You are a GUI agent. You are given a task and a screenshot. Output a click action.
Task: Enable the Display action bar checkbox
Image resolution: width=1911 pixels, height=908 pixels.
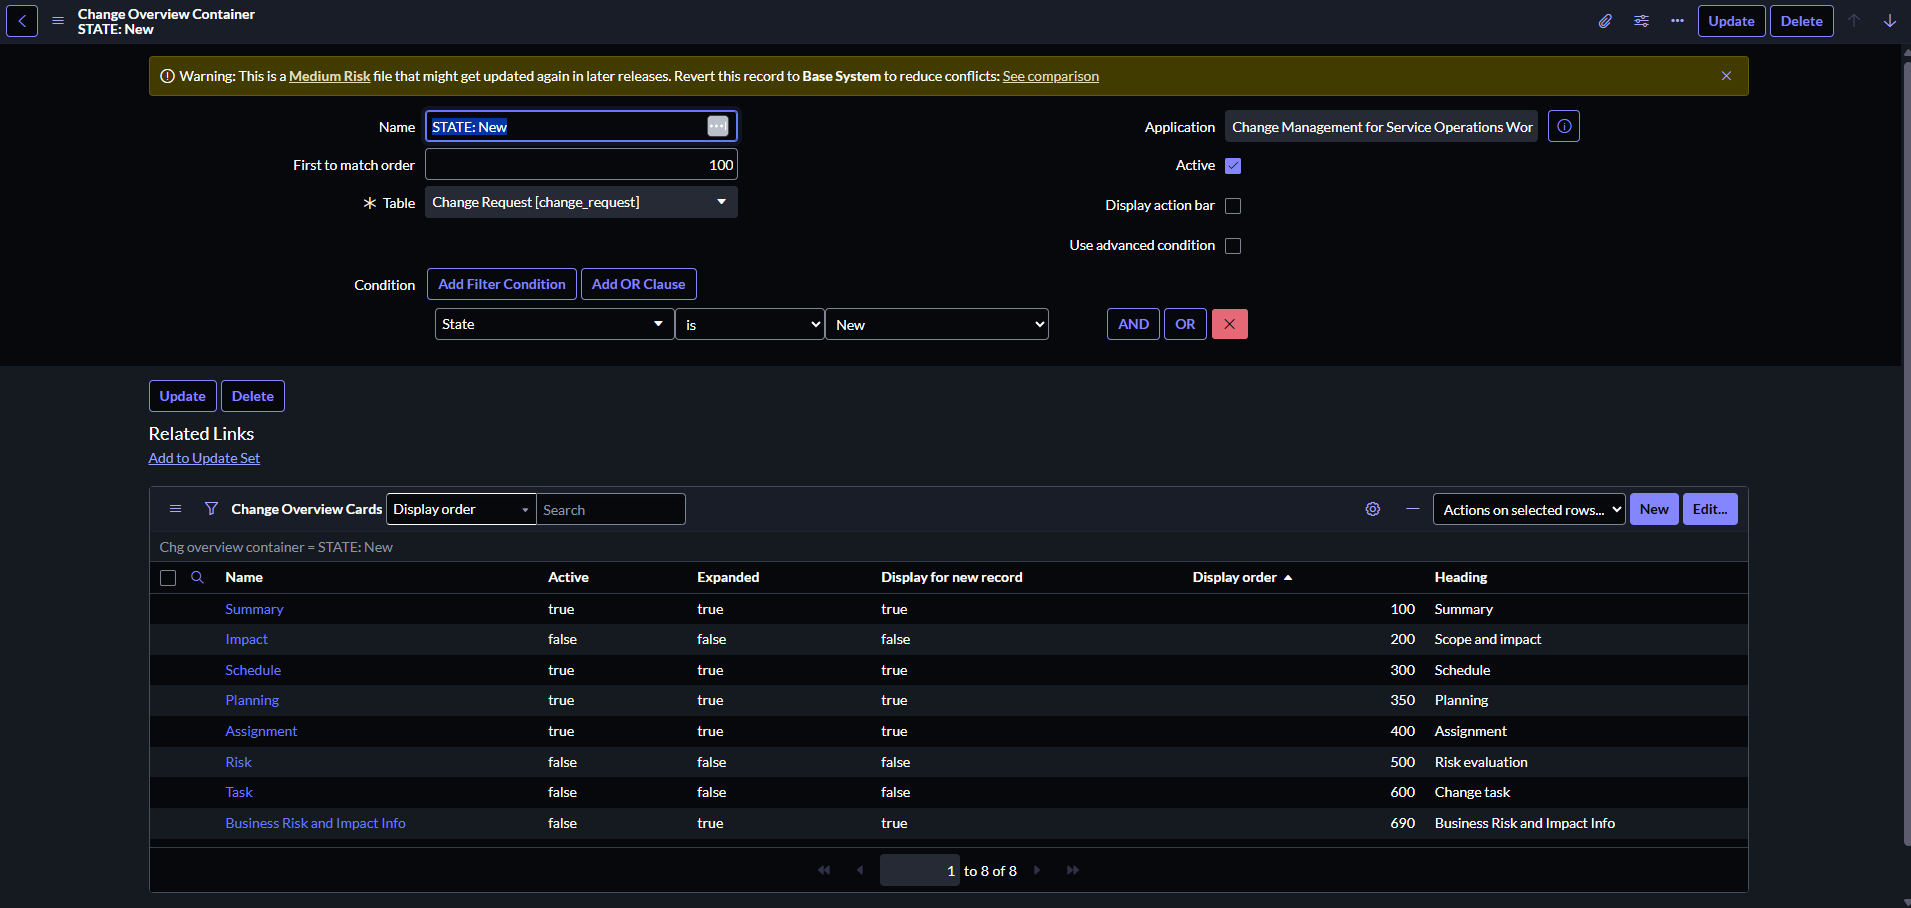1233,206
